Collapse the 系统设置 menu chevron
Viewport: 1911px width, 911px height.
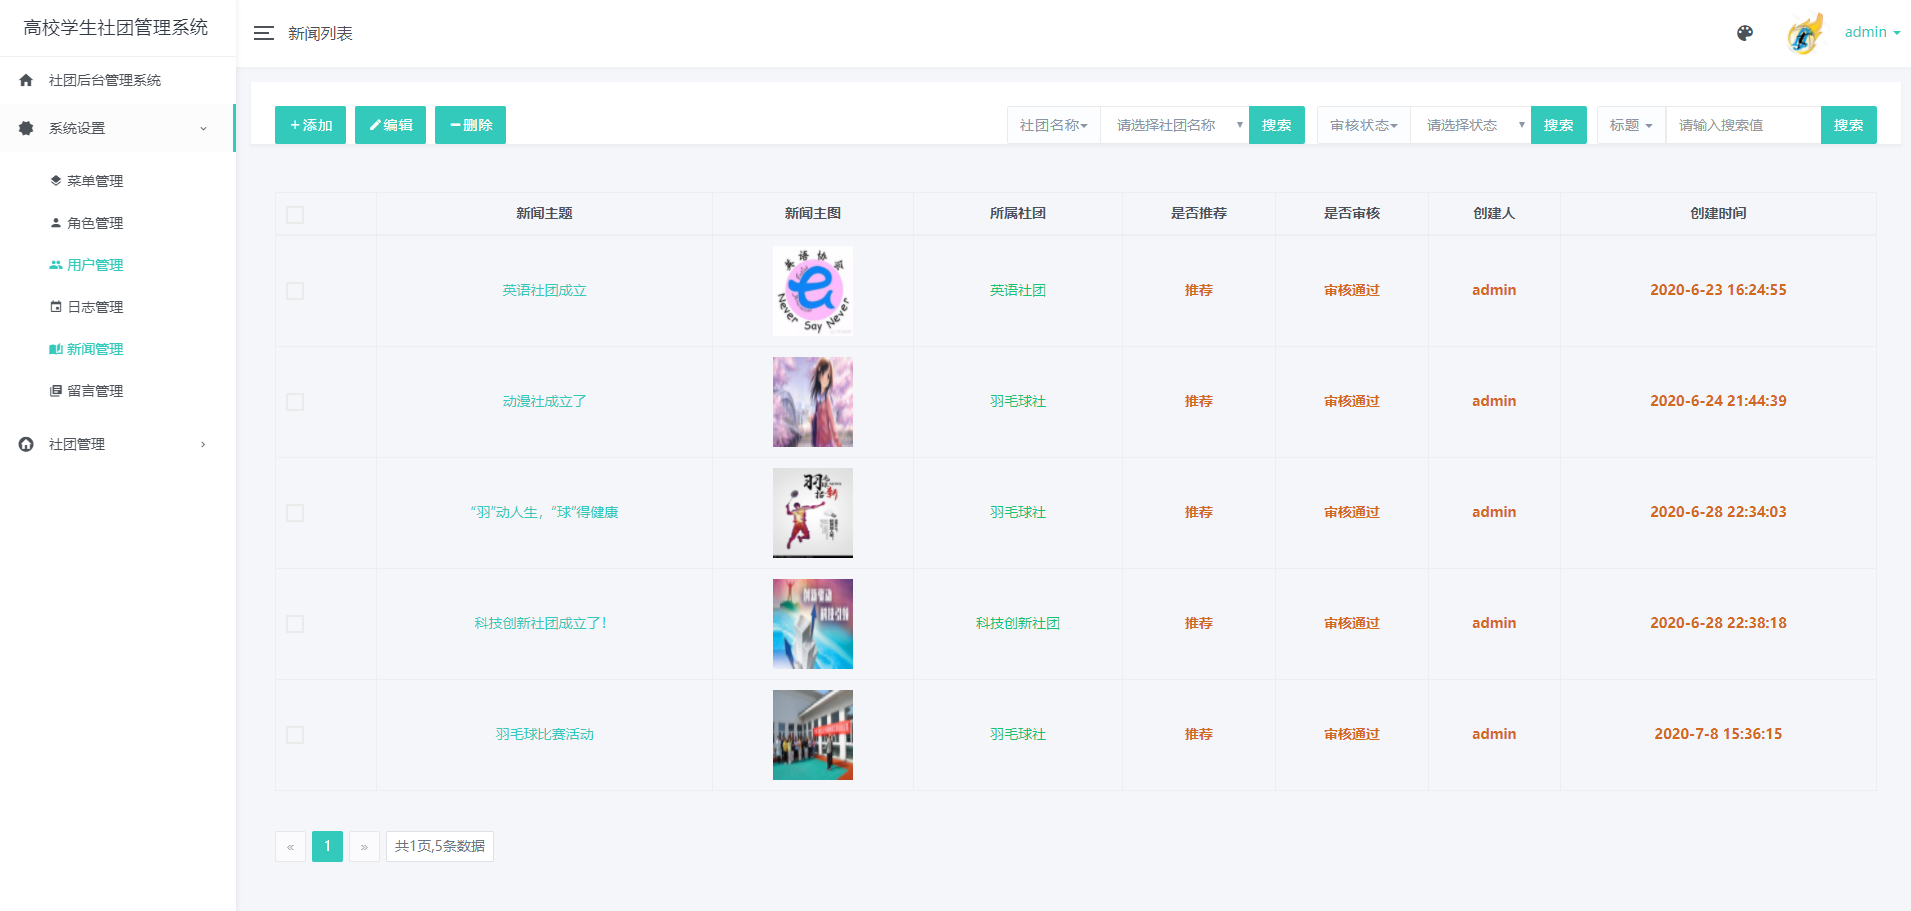(203, 128)
